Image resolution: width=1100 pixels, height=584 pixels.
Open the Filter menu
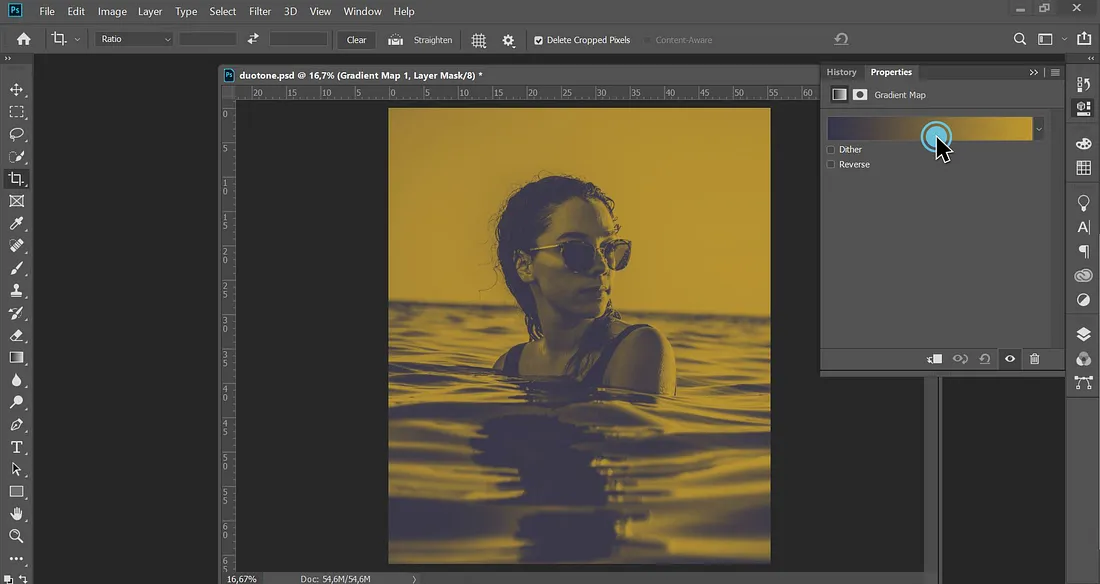point(260,11)
